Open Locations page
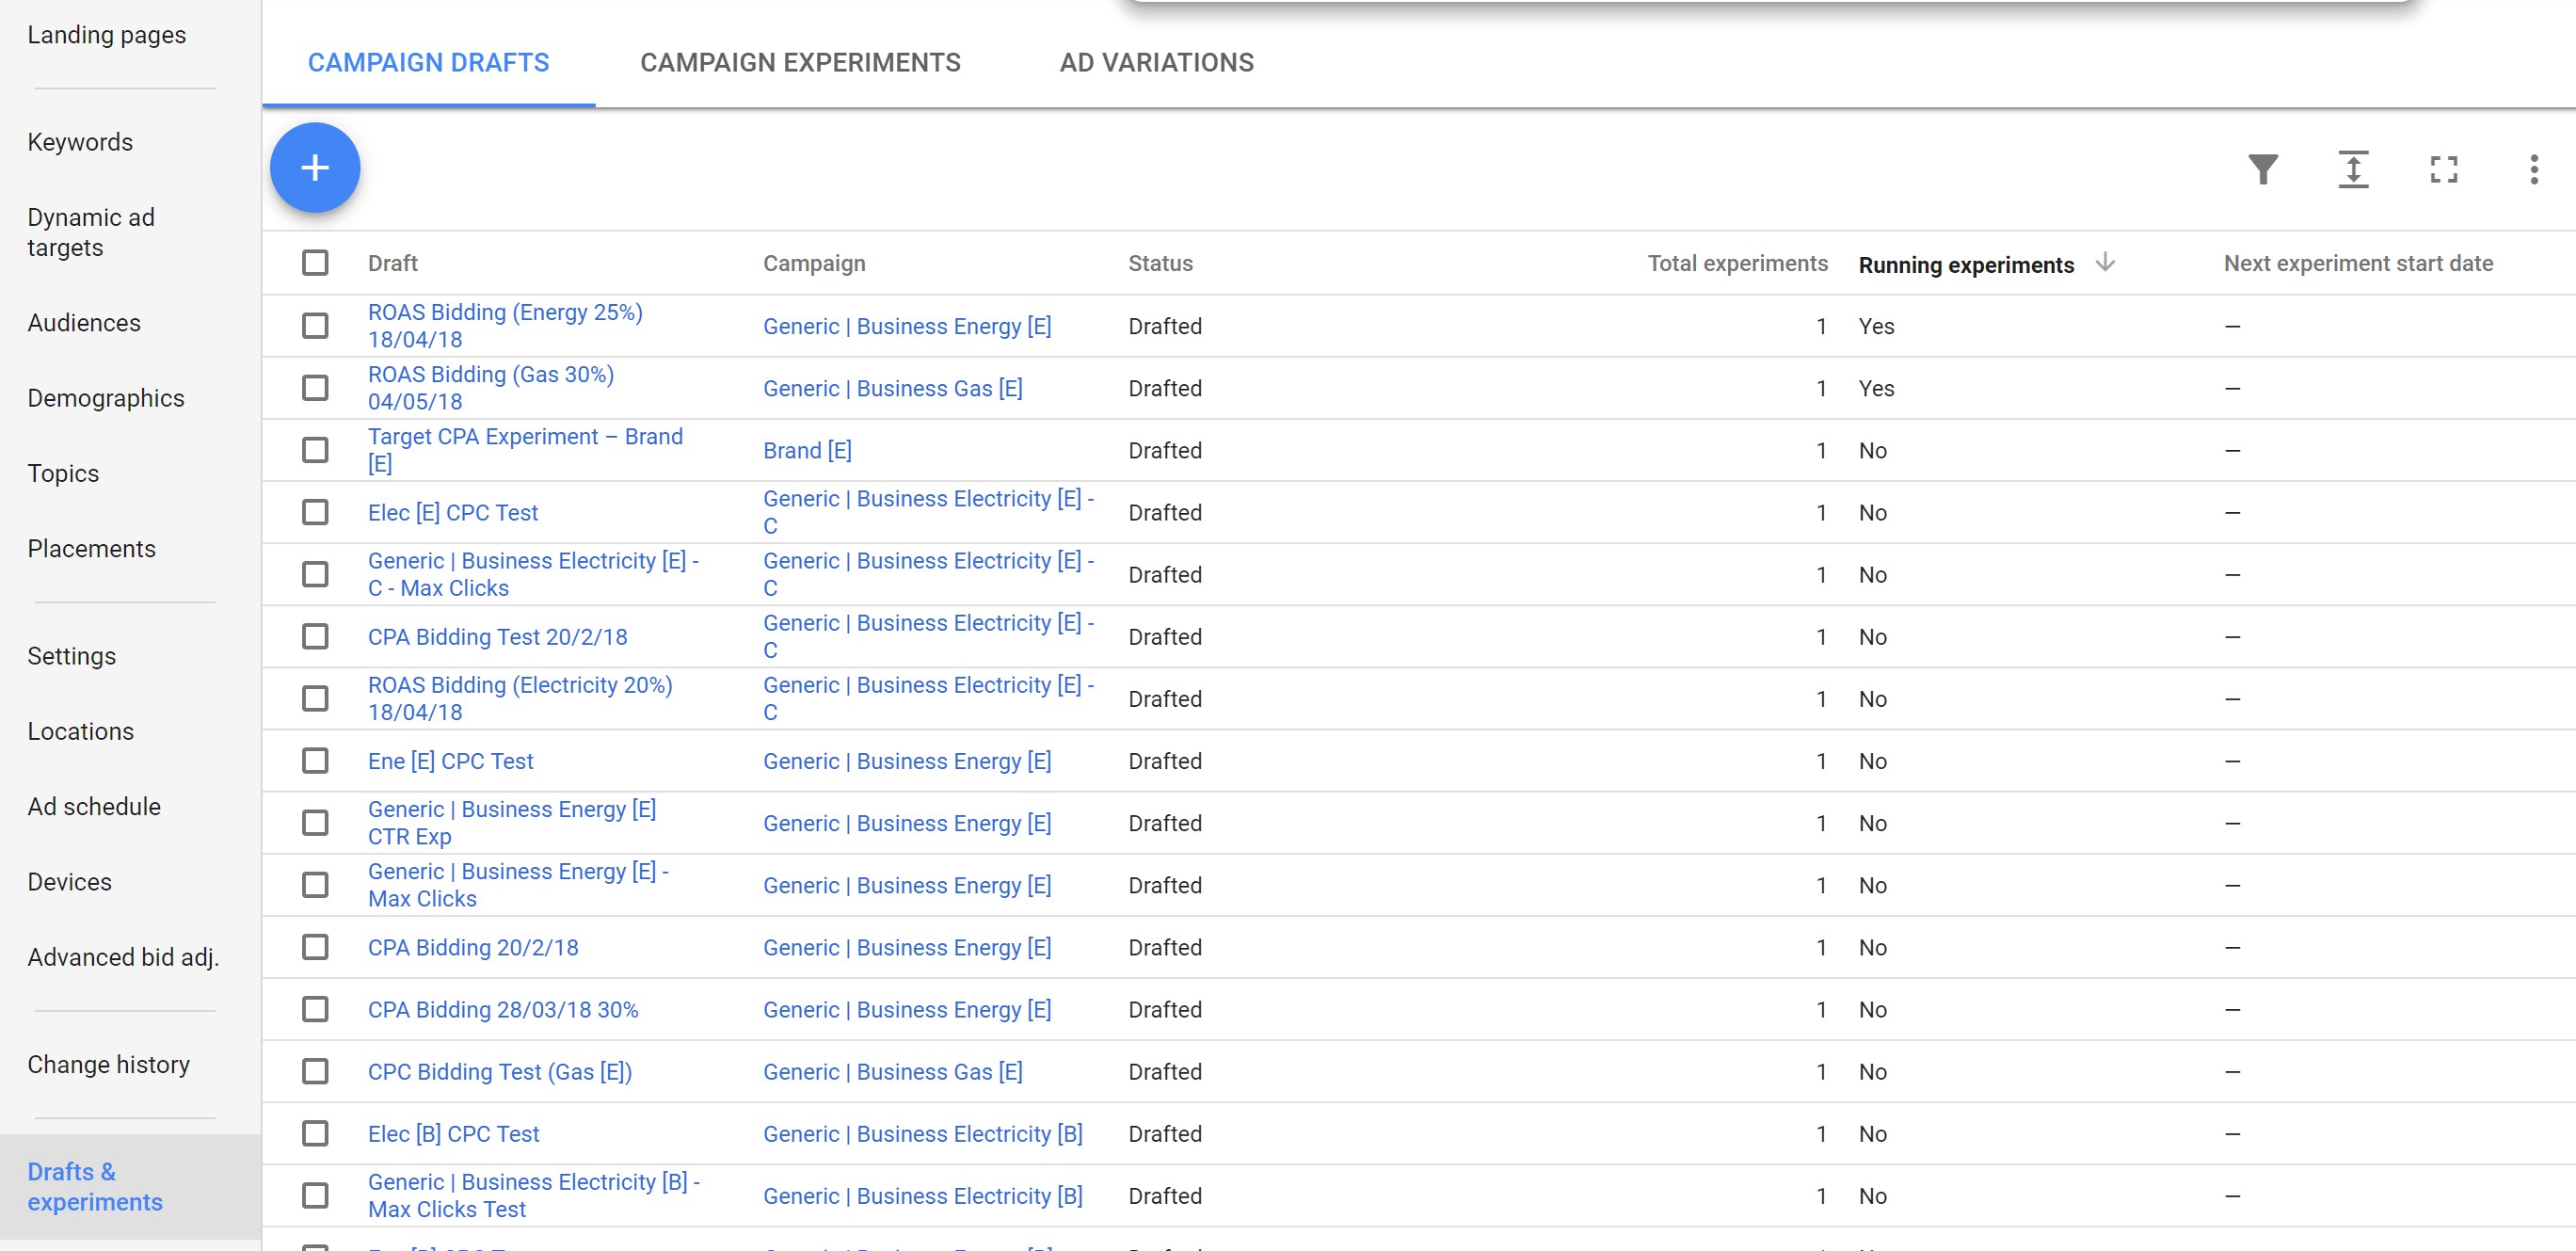This screenshot has height=1251, width=2576. 80,731
